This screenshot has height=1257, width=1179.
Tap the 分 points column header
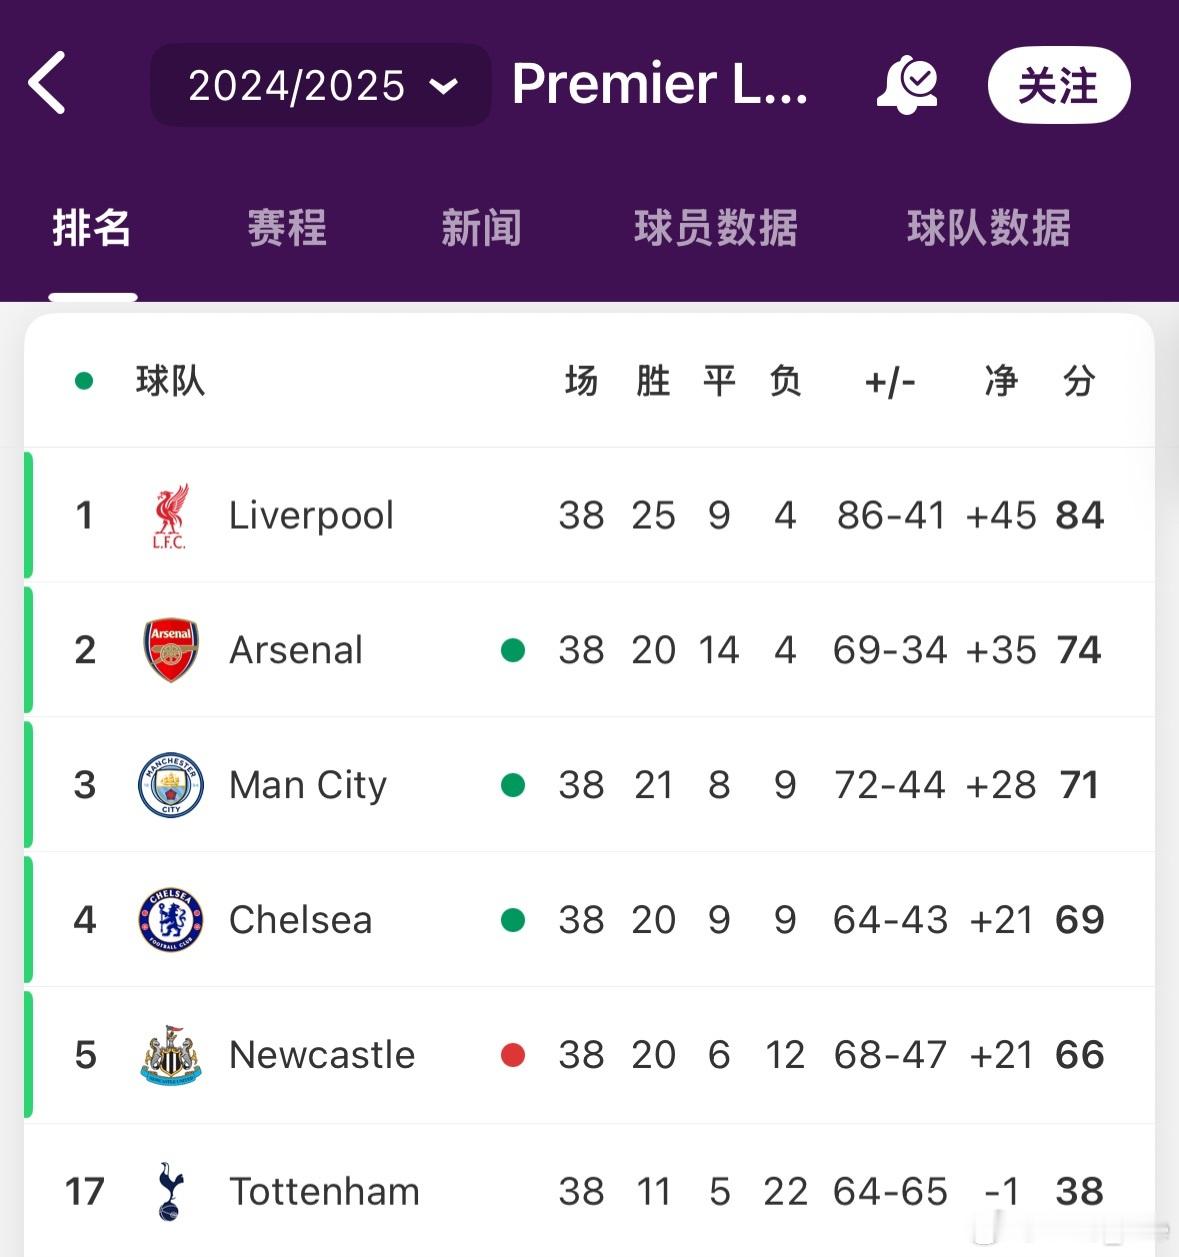tap(1079, 381)
